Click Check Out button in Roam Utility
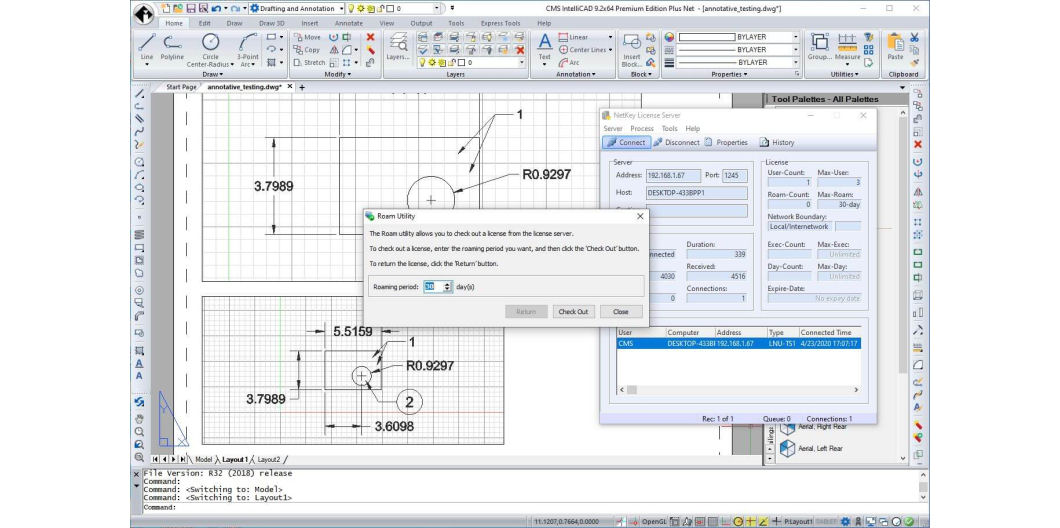 [x=573, y=312]
